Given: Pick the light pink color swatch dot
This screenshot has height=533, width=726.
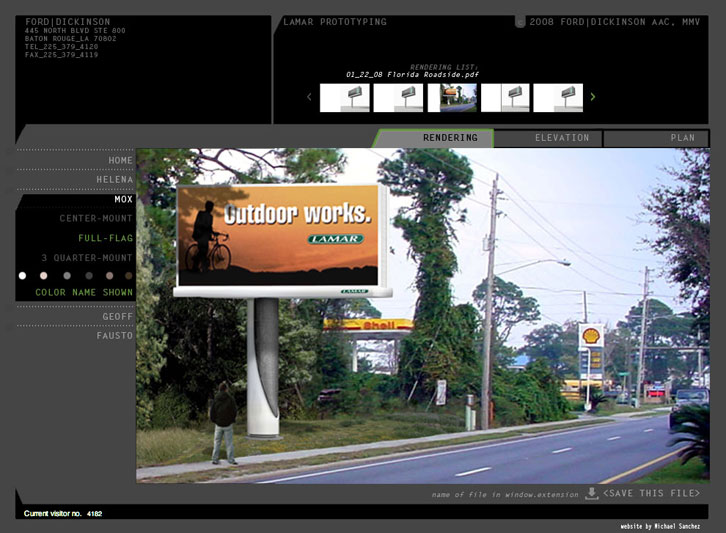Looking at the screenshot, I should [x=44, y=276].
